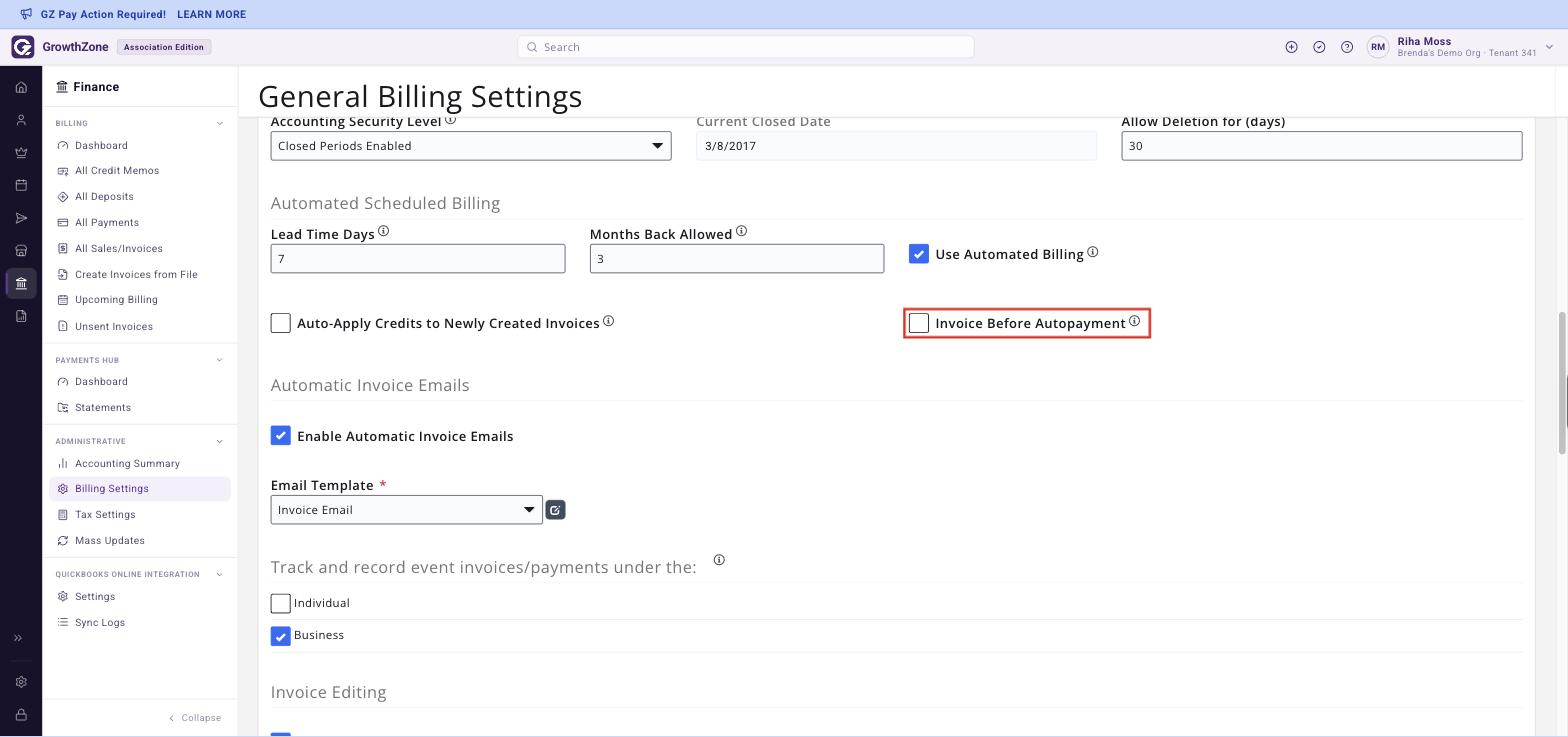Click the Collapse sidebar button

point(195,718)
